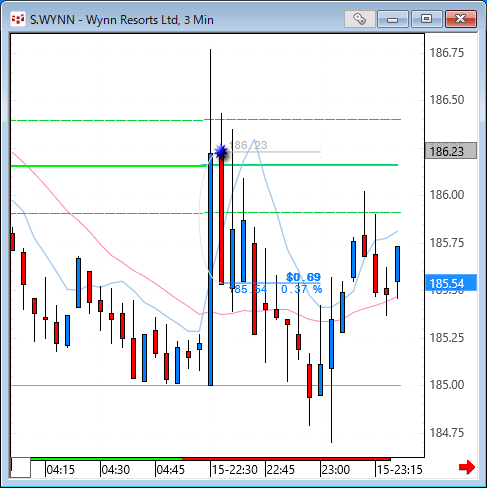Click the 186.00 price axis label

[447, 195]
